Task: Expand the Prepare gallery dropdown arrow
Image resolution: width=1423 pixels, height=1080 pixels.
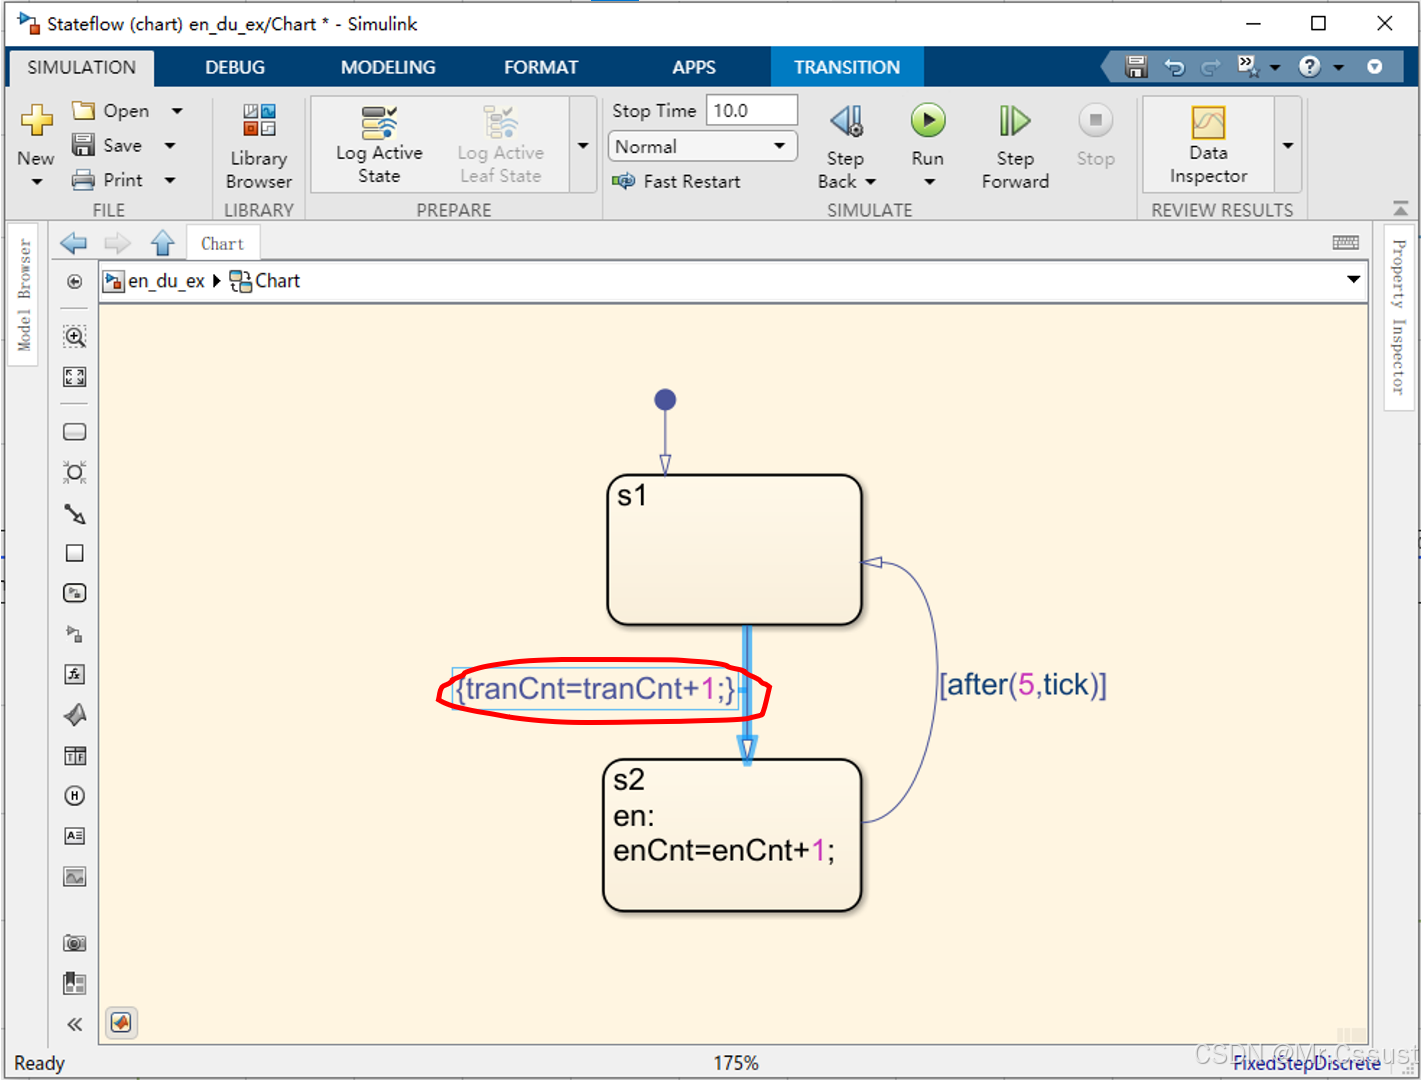Action: coord(583,146)
